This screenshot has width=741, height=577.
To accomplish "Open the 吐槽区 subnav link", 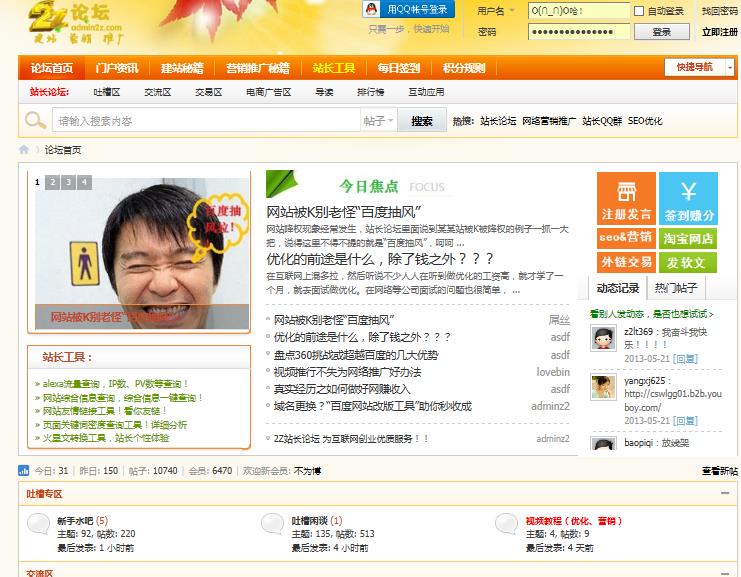I will pyautogui.click(x=106, y=92).
